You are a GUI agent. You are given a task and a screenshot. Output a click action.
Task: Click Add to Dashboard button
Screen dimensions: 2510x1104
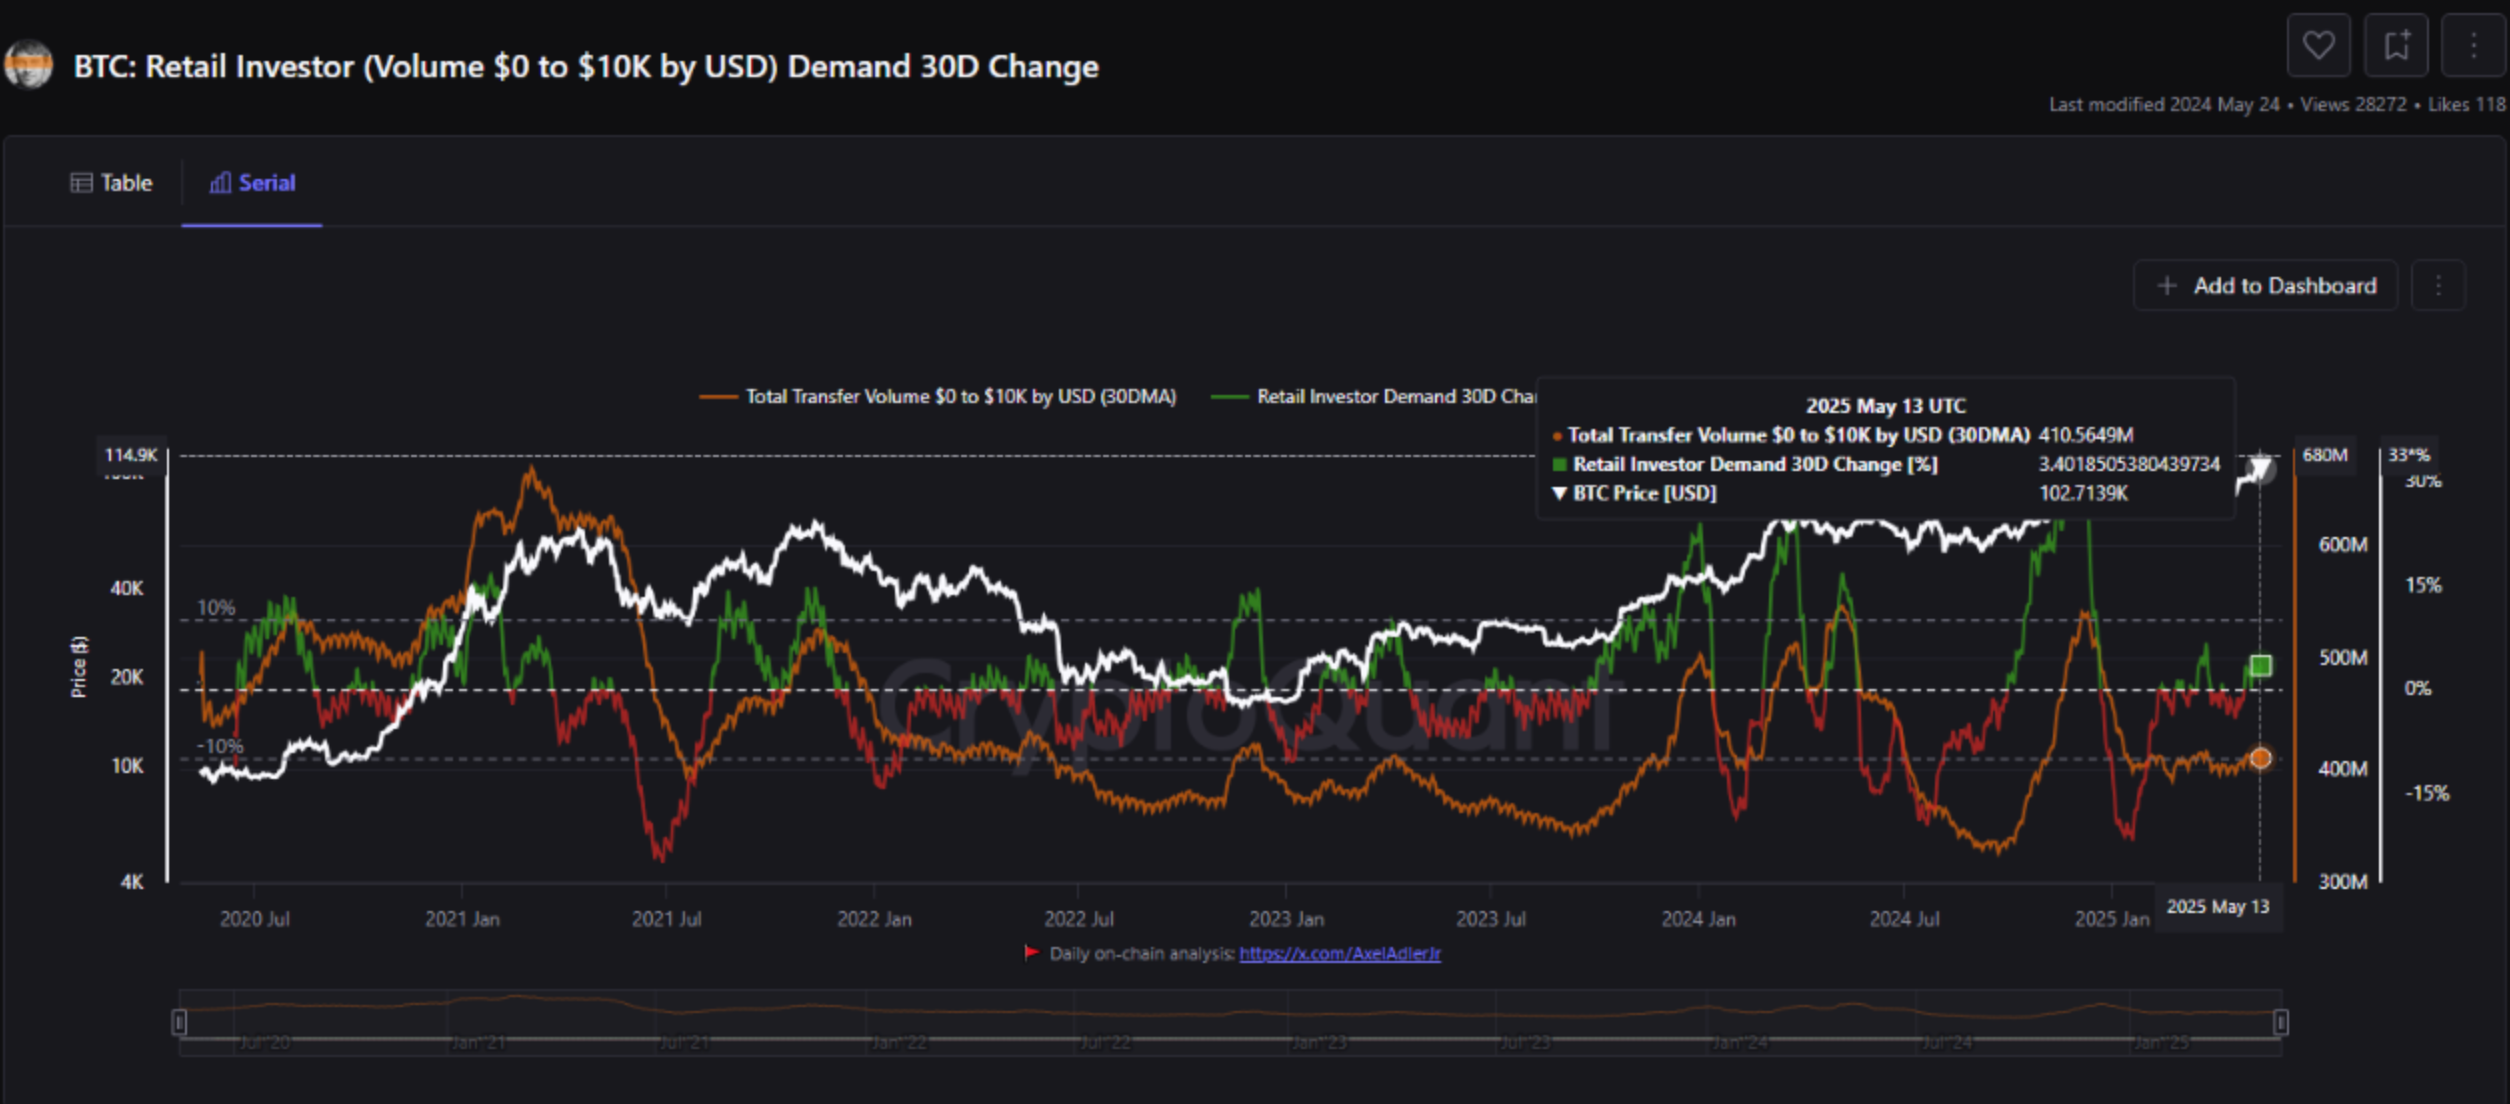click(x=2265, y=286)
